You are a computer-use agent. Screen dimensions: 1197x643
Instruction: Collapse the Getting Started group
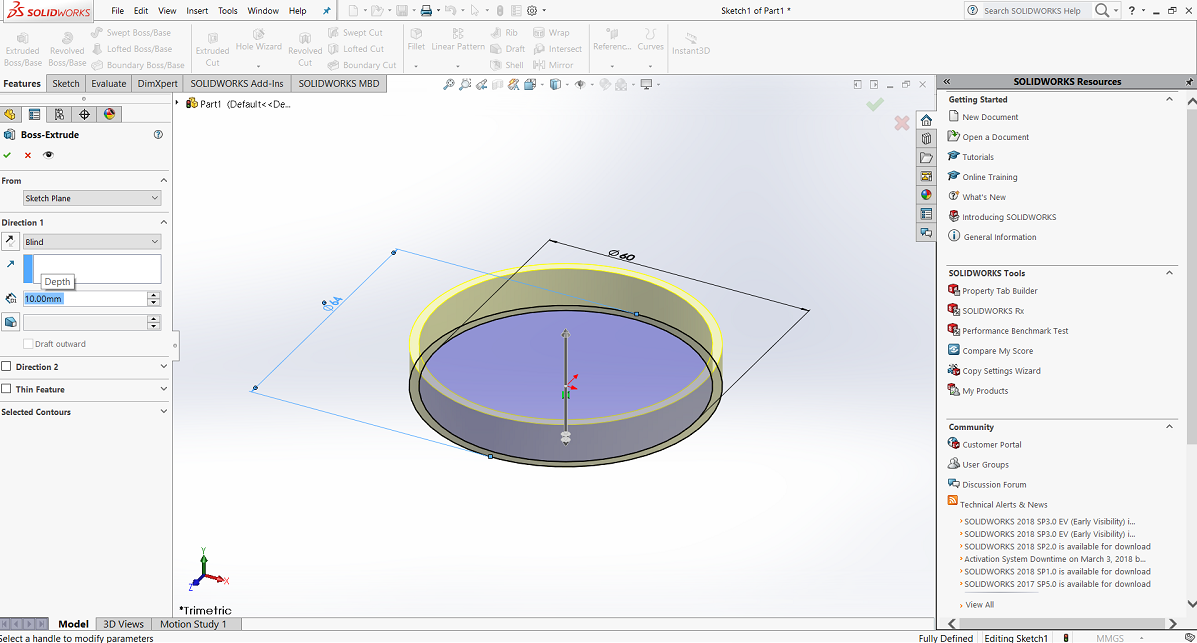(x=1170, y=99)
